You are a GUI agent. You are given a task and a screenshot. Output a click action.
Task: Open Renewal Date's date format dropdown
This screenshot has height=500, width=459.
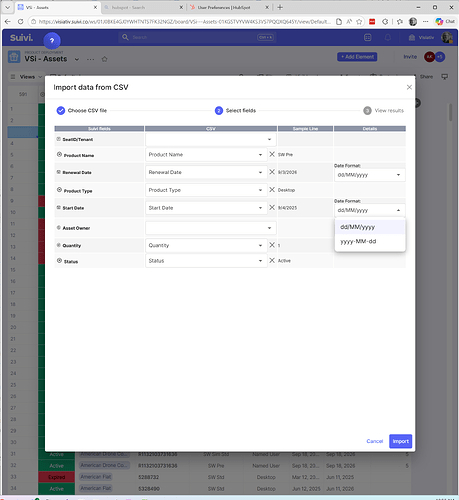pos(370,175)
